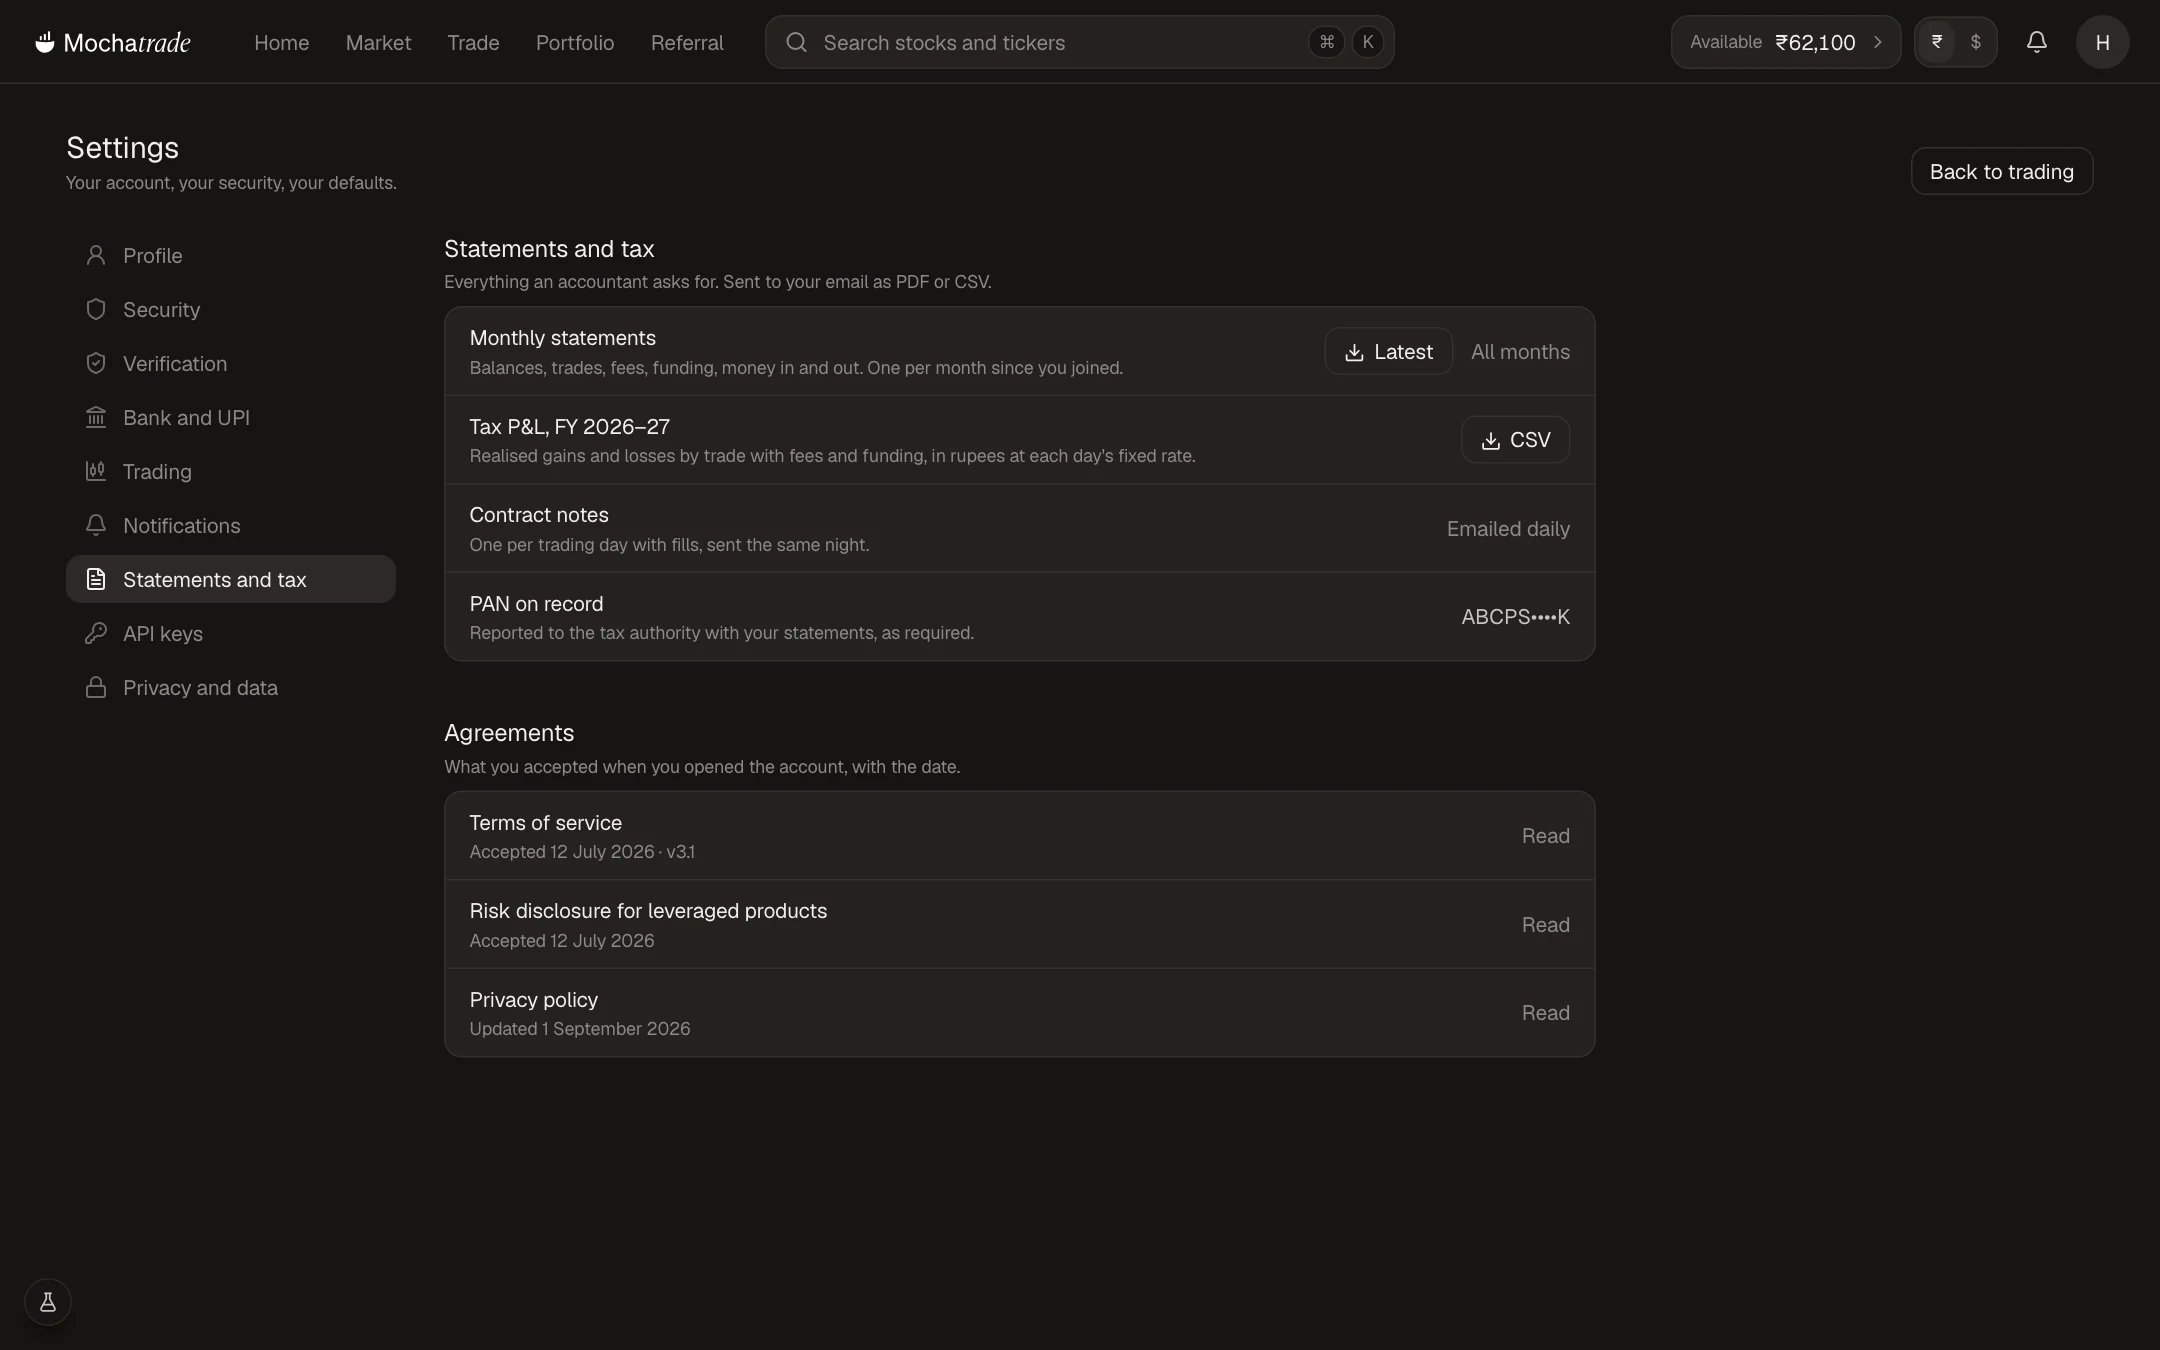Read the Privacy policy
This screenshot has width=2160, height=1350.
pos(1545,1013)
